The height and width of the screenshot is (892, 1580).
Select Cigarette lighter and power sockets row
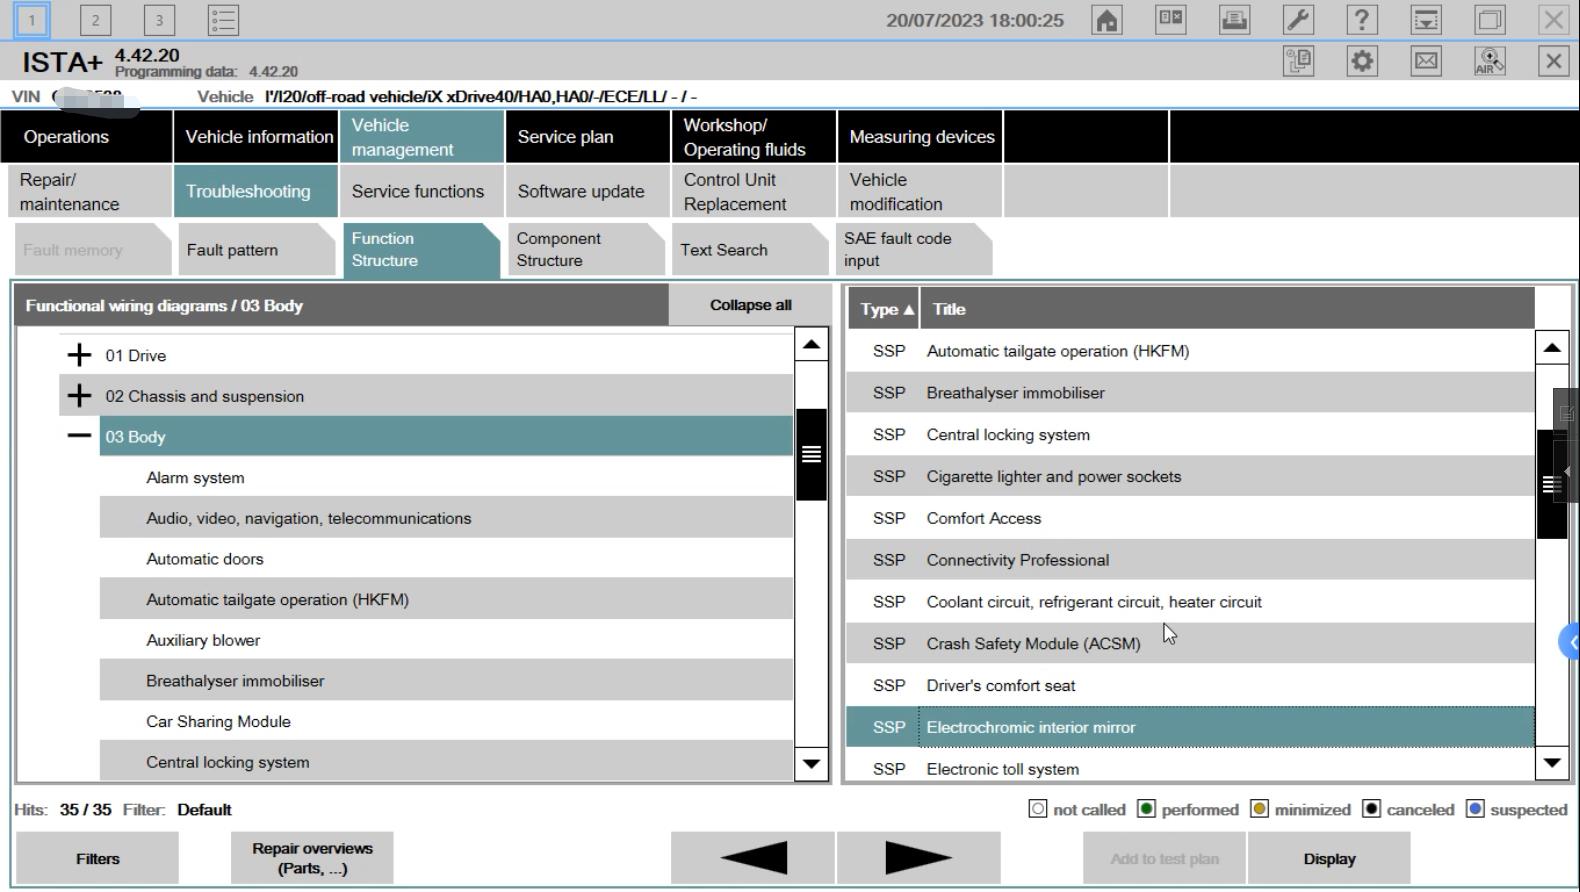coord(1190,476)
